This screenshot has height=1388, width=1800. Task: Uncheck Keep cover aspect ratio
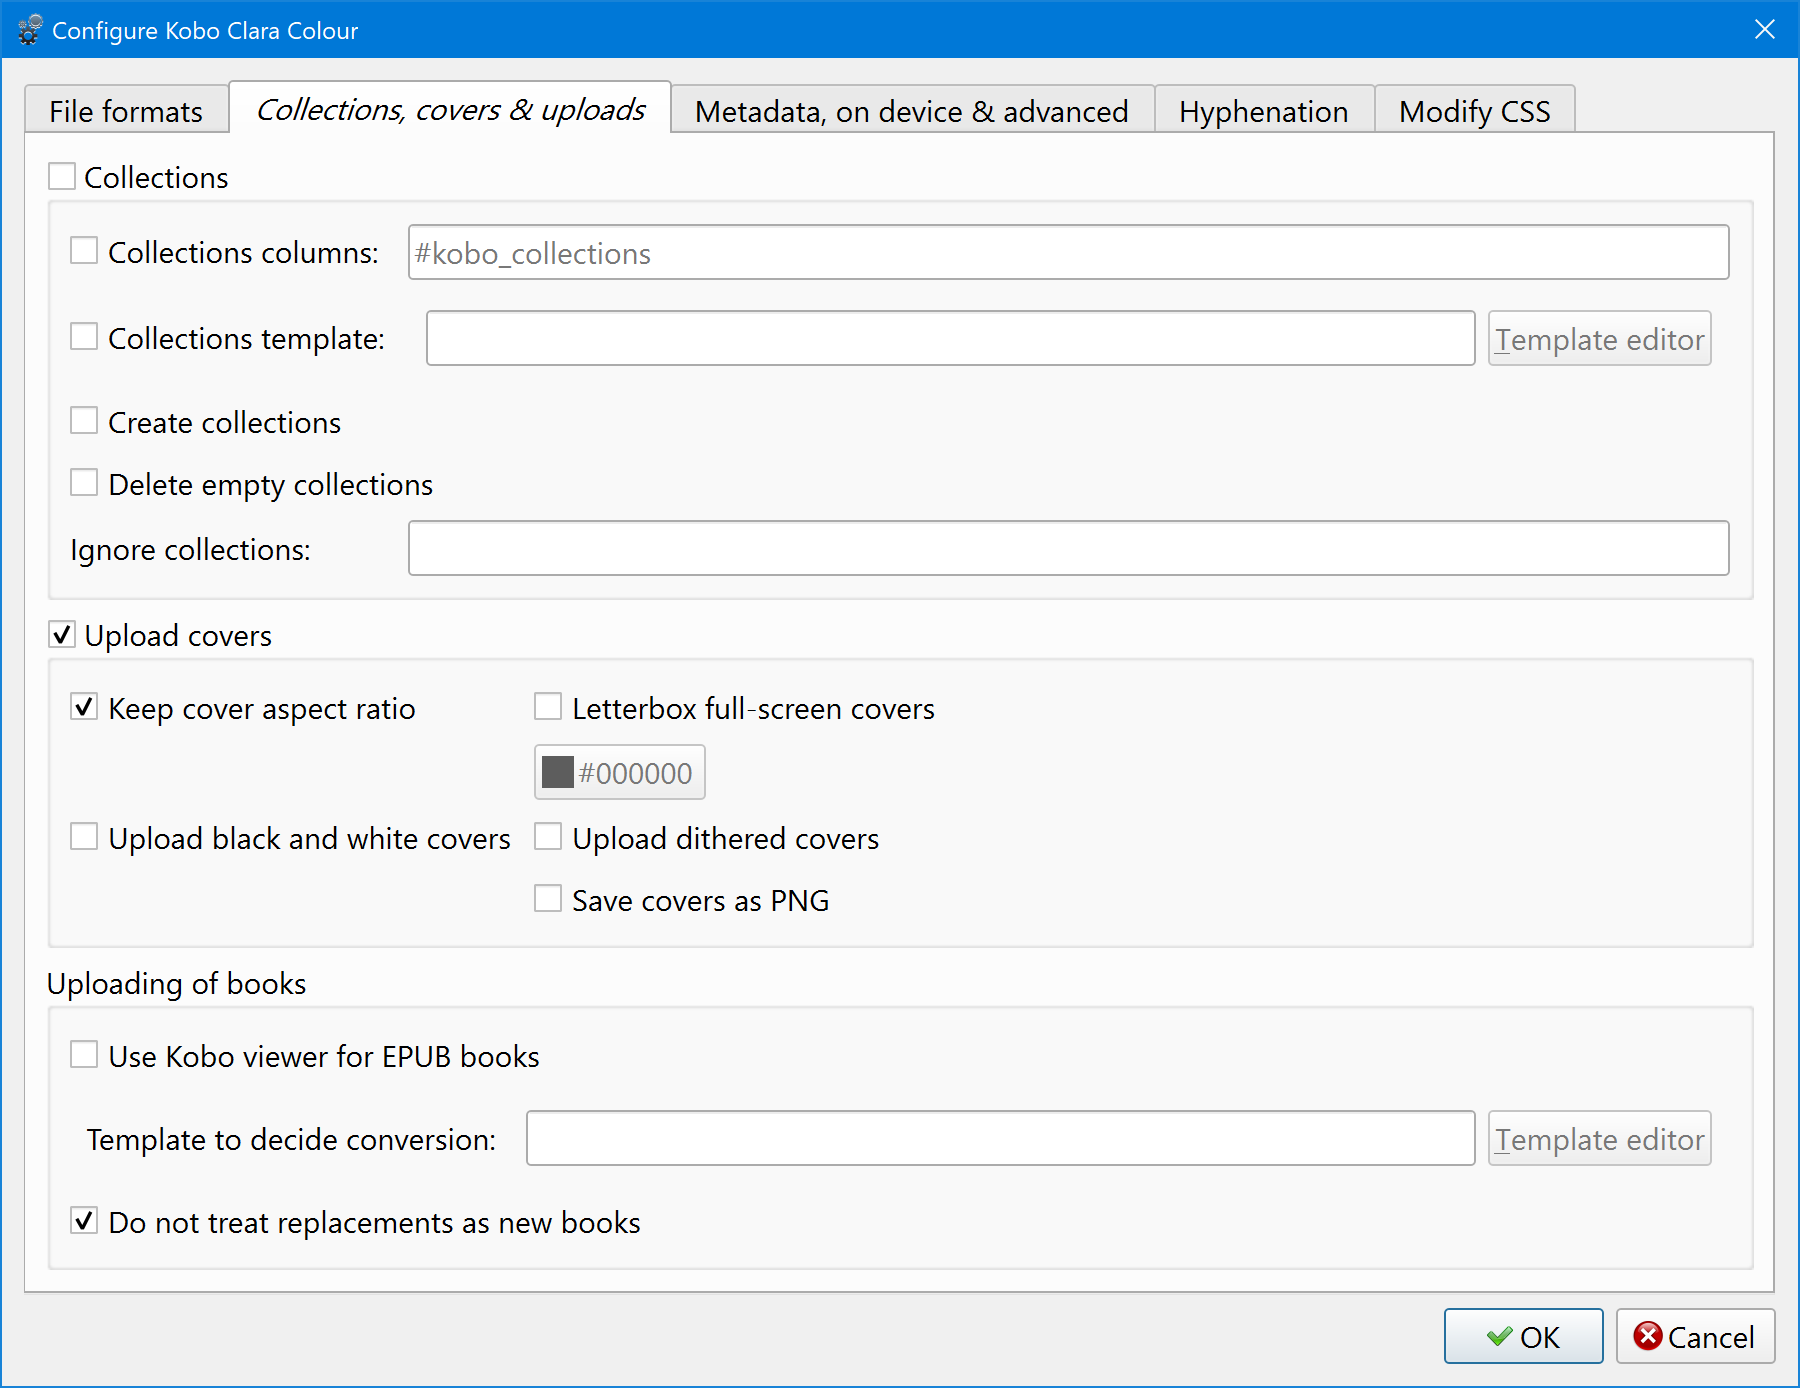84,708
